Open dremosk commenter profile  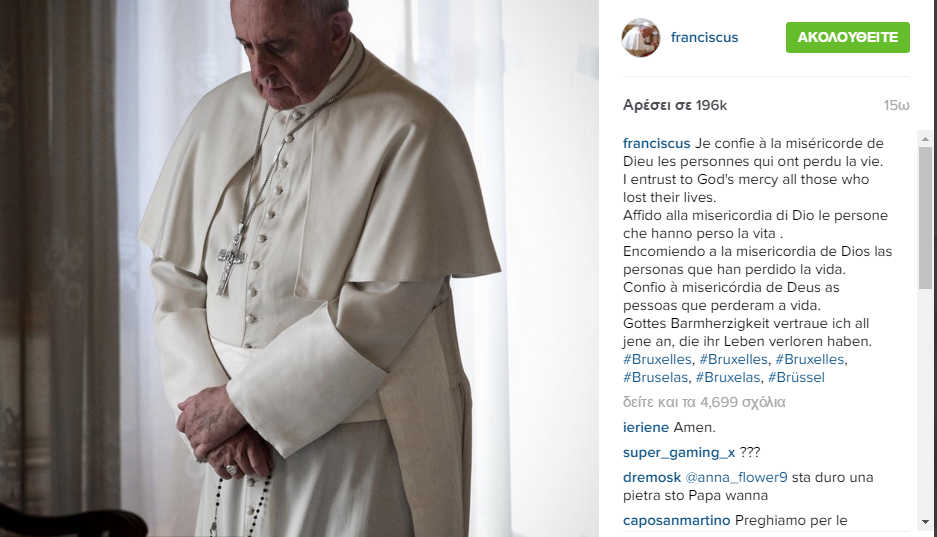[652, 478]
